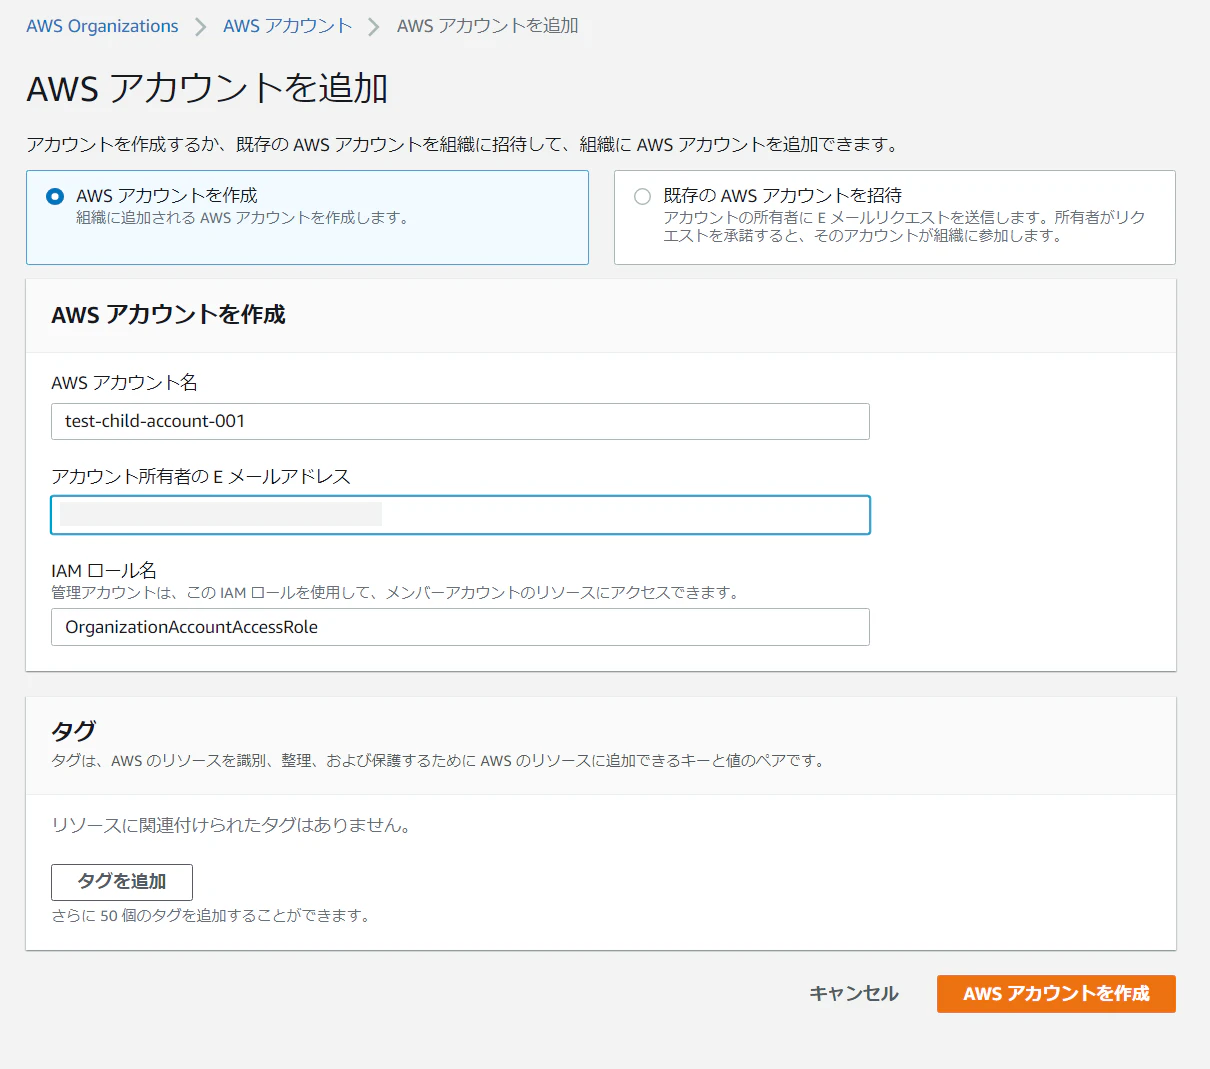
Task: Click the invite description アカウントの所有者に E メールリクエストを送信します…
Action: [905, 227]
